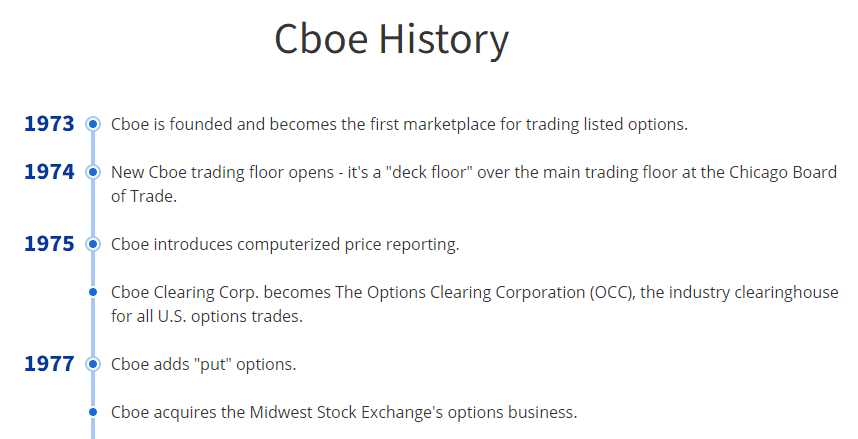Click the timeline line between 1975 and 1977

[x=93, y=328]
